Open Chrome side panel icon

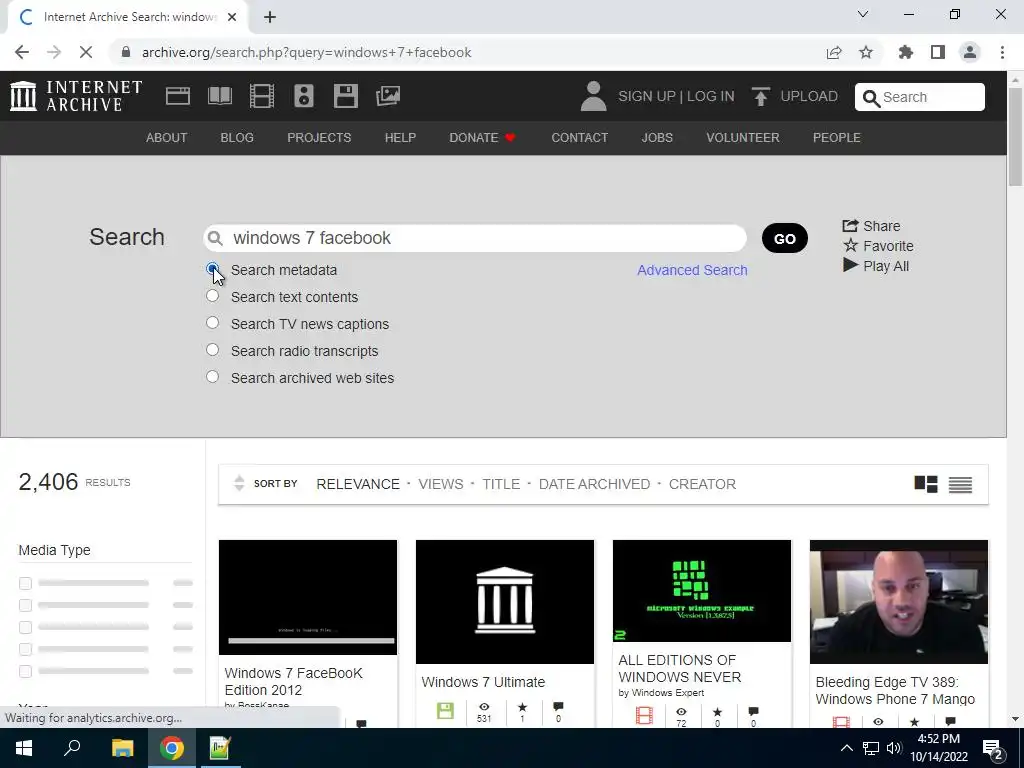tap(938, 52)
